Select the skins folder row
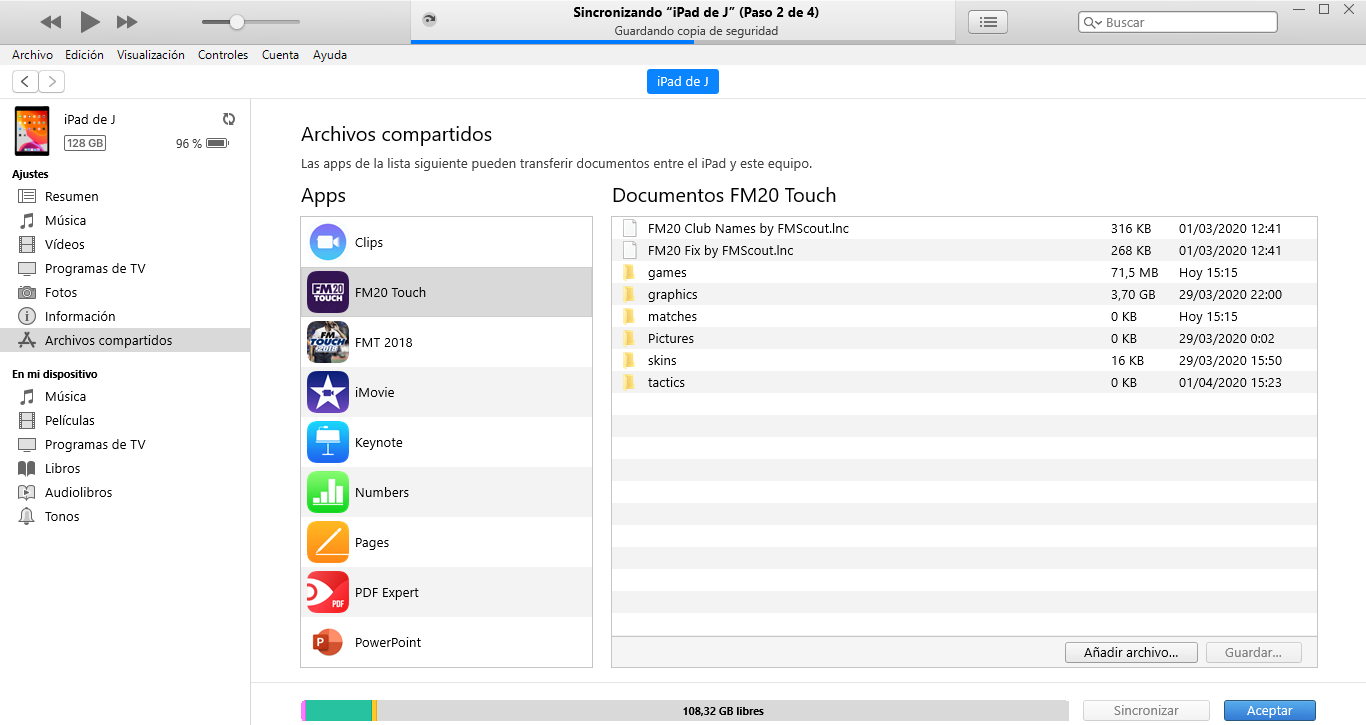1366x725 pixels. (964, 360)
